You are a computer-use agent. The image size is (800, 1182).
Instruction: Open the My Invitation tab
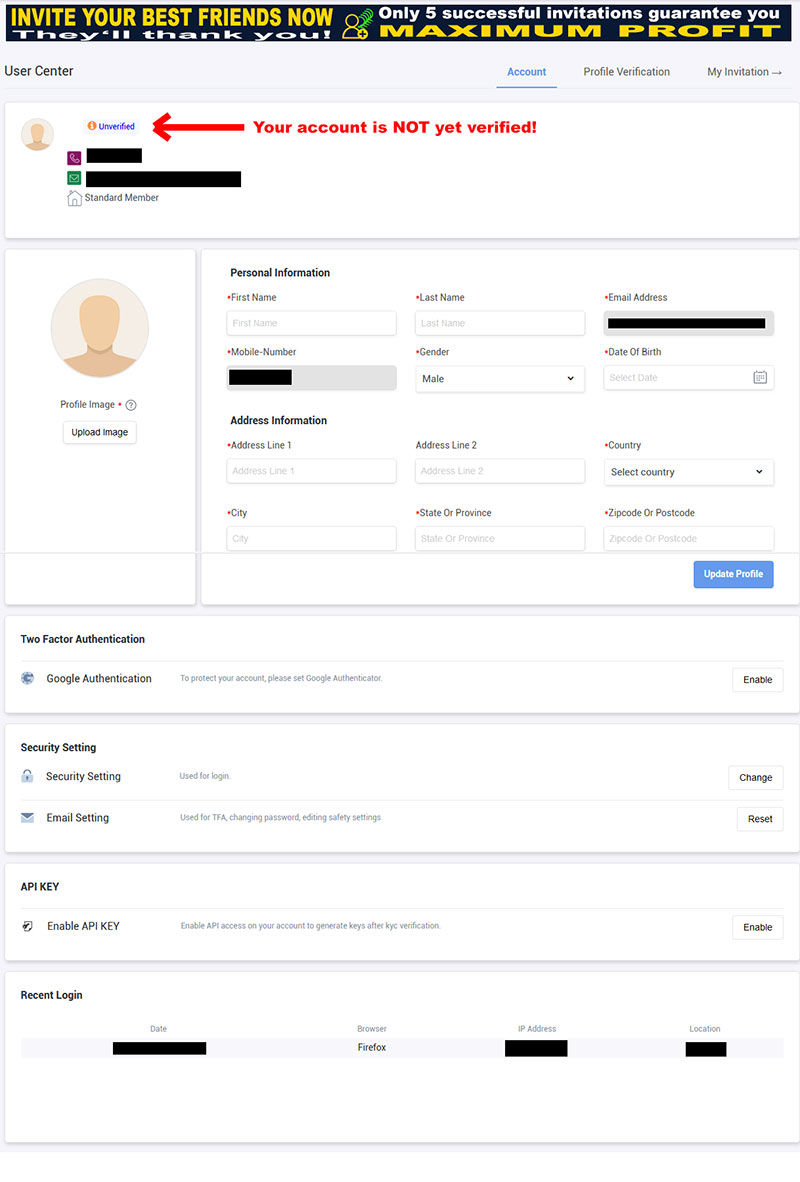pyautogui.click(x=744, y=72)
